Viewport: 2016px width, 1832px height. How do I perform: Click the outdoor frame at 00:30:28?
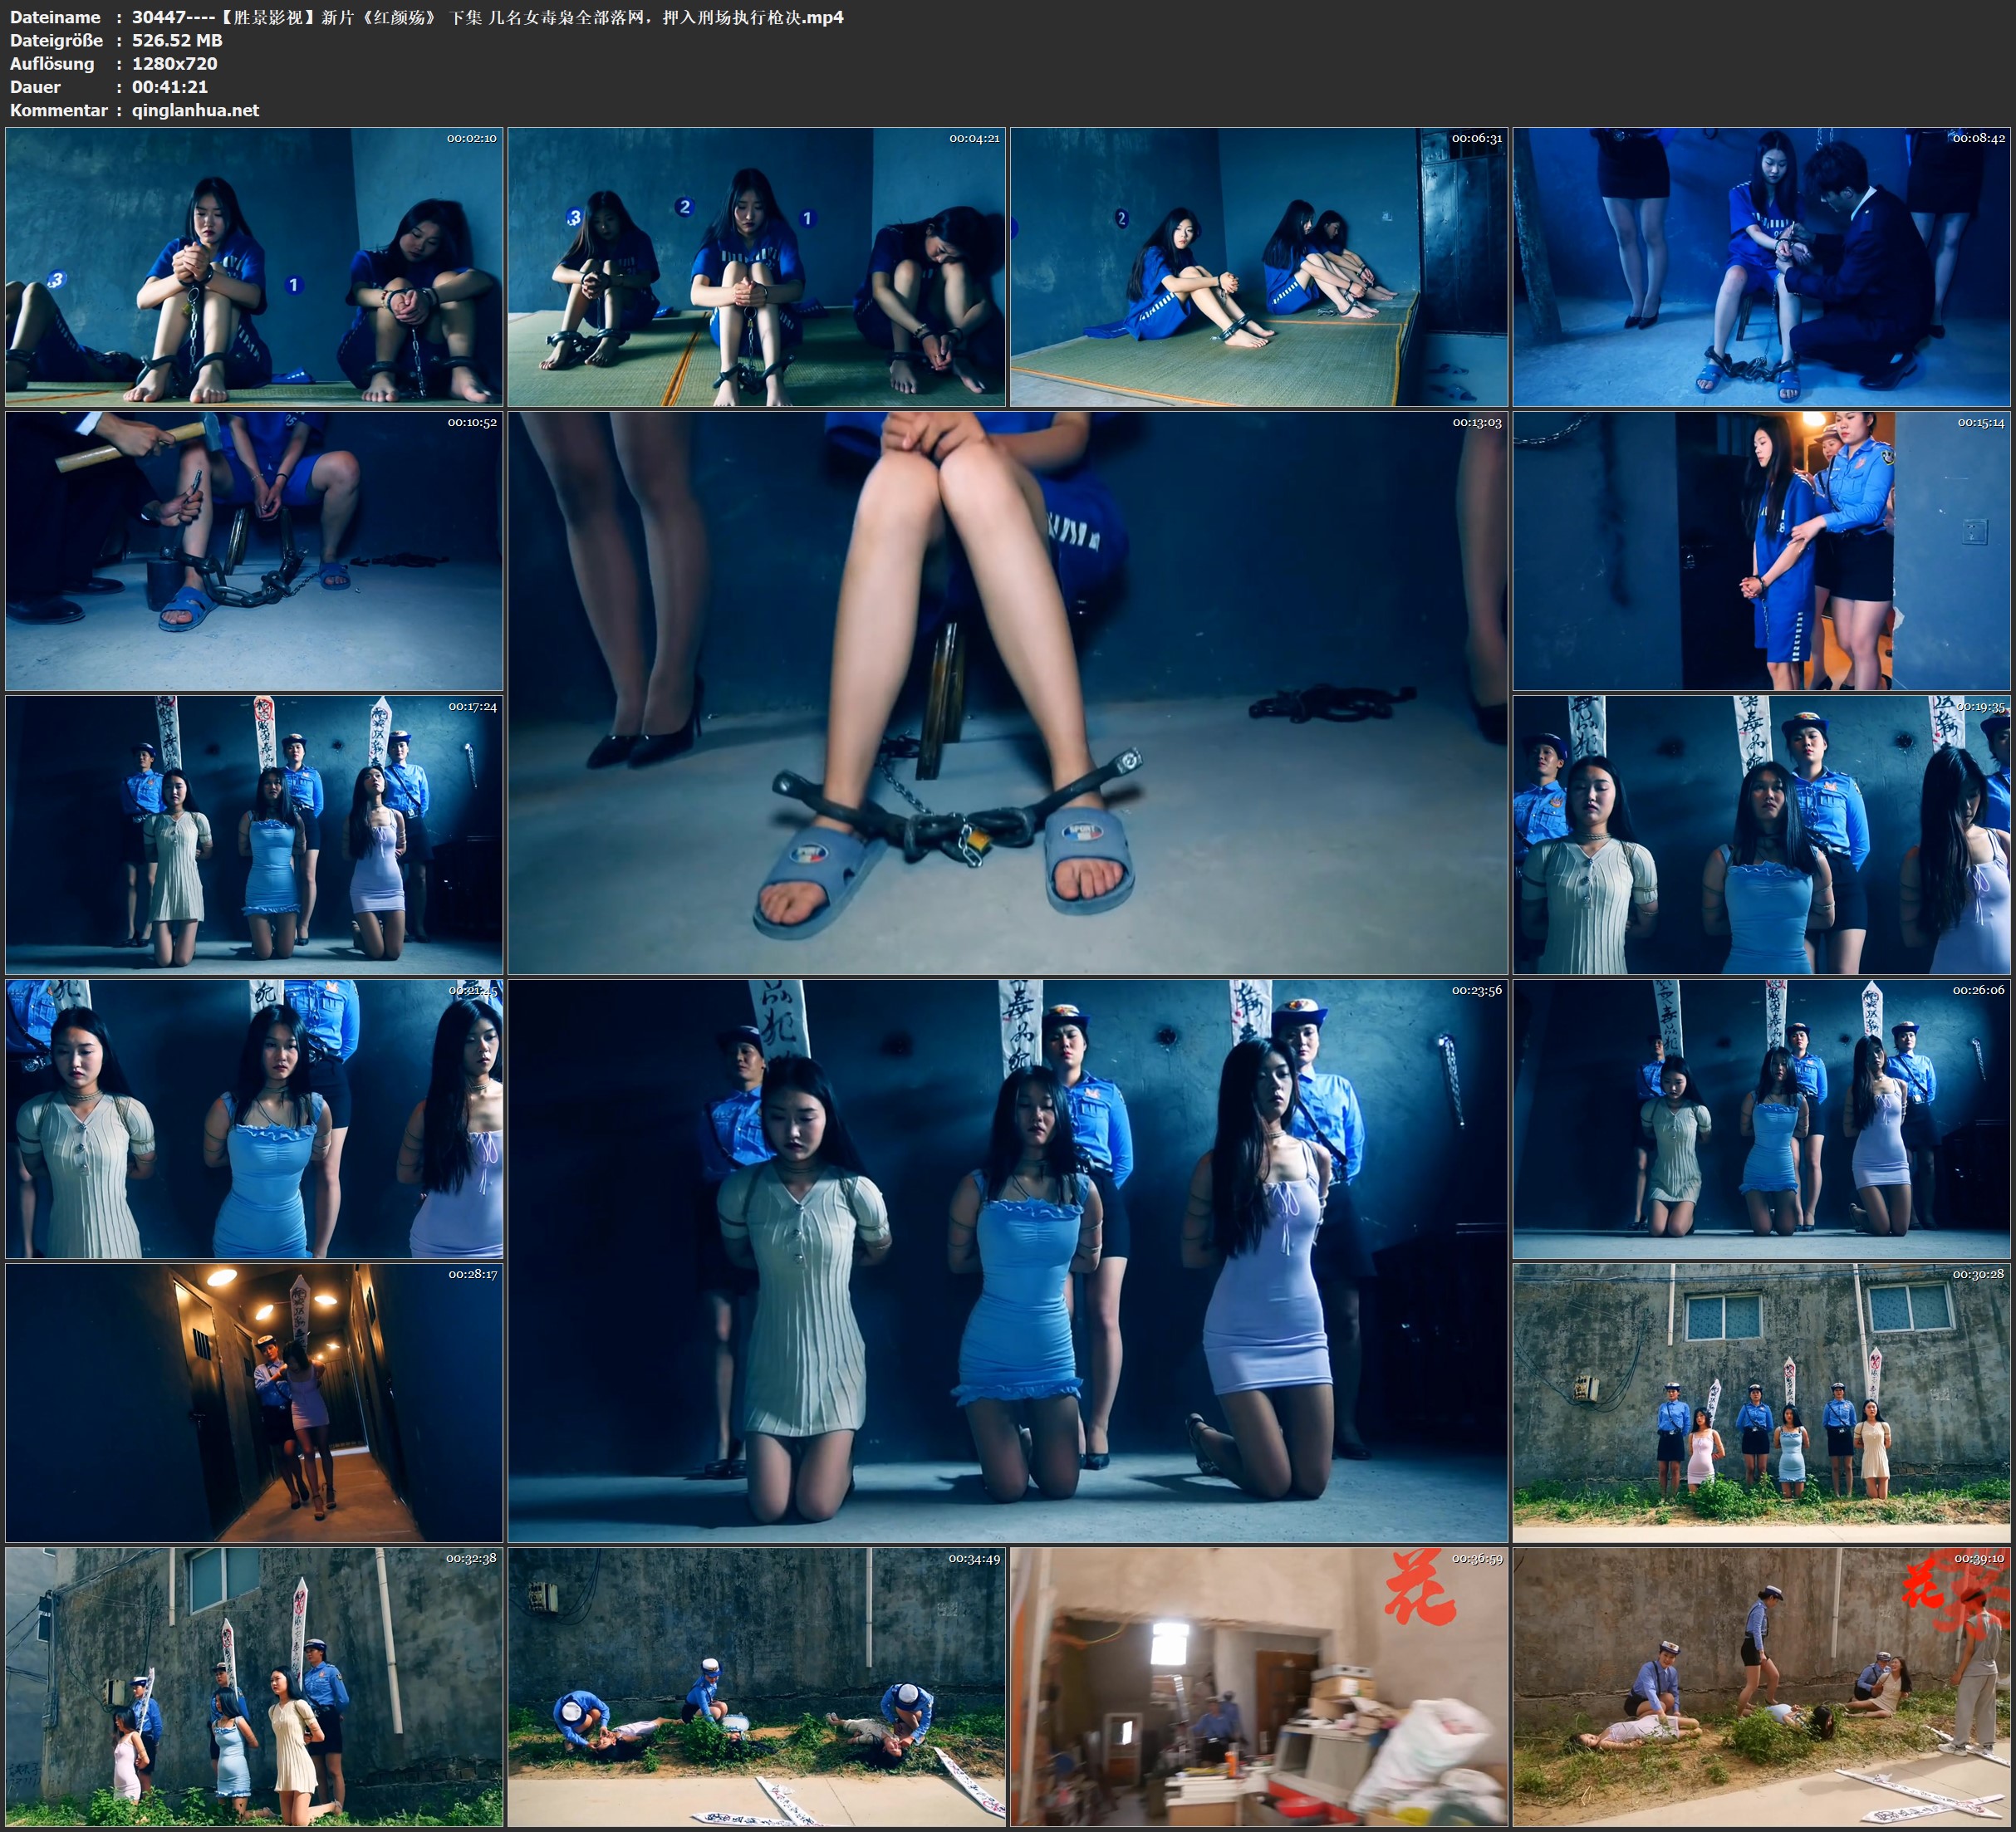pyautogui.click(x=1761, y=1402)
